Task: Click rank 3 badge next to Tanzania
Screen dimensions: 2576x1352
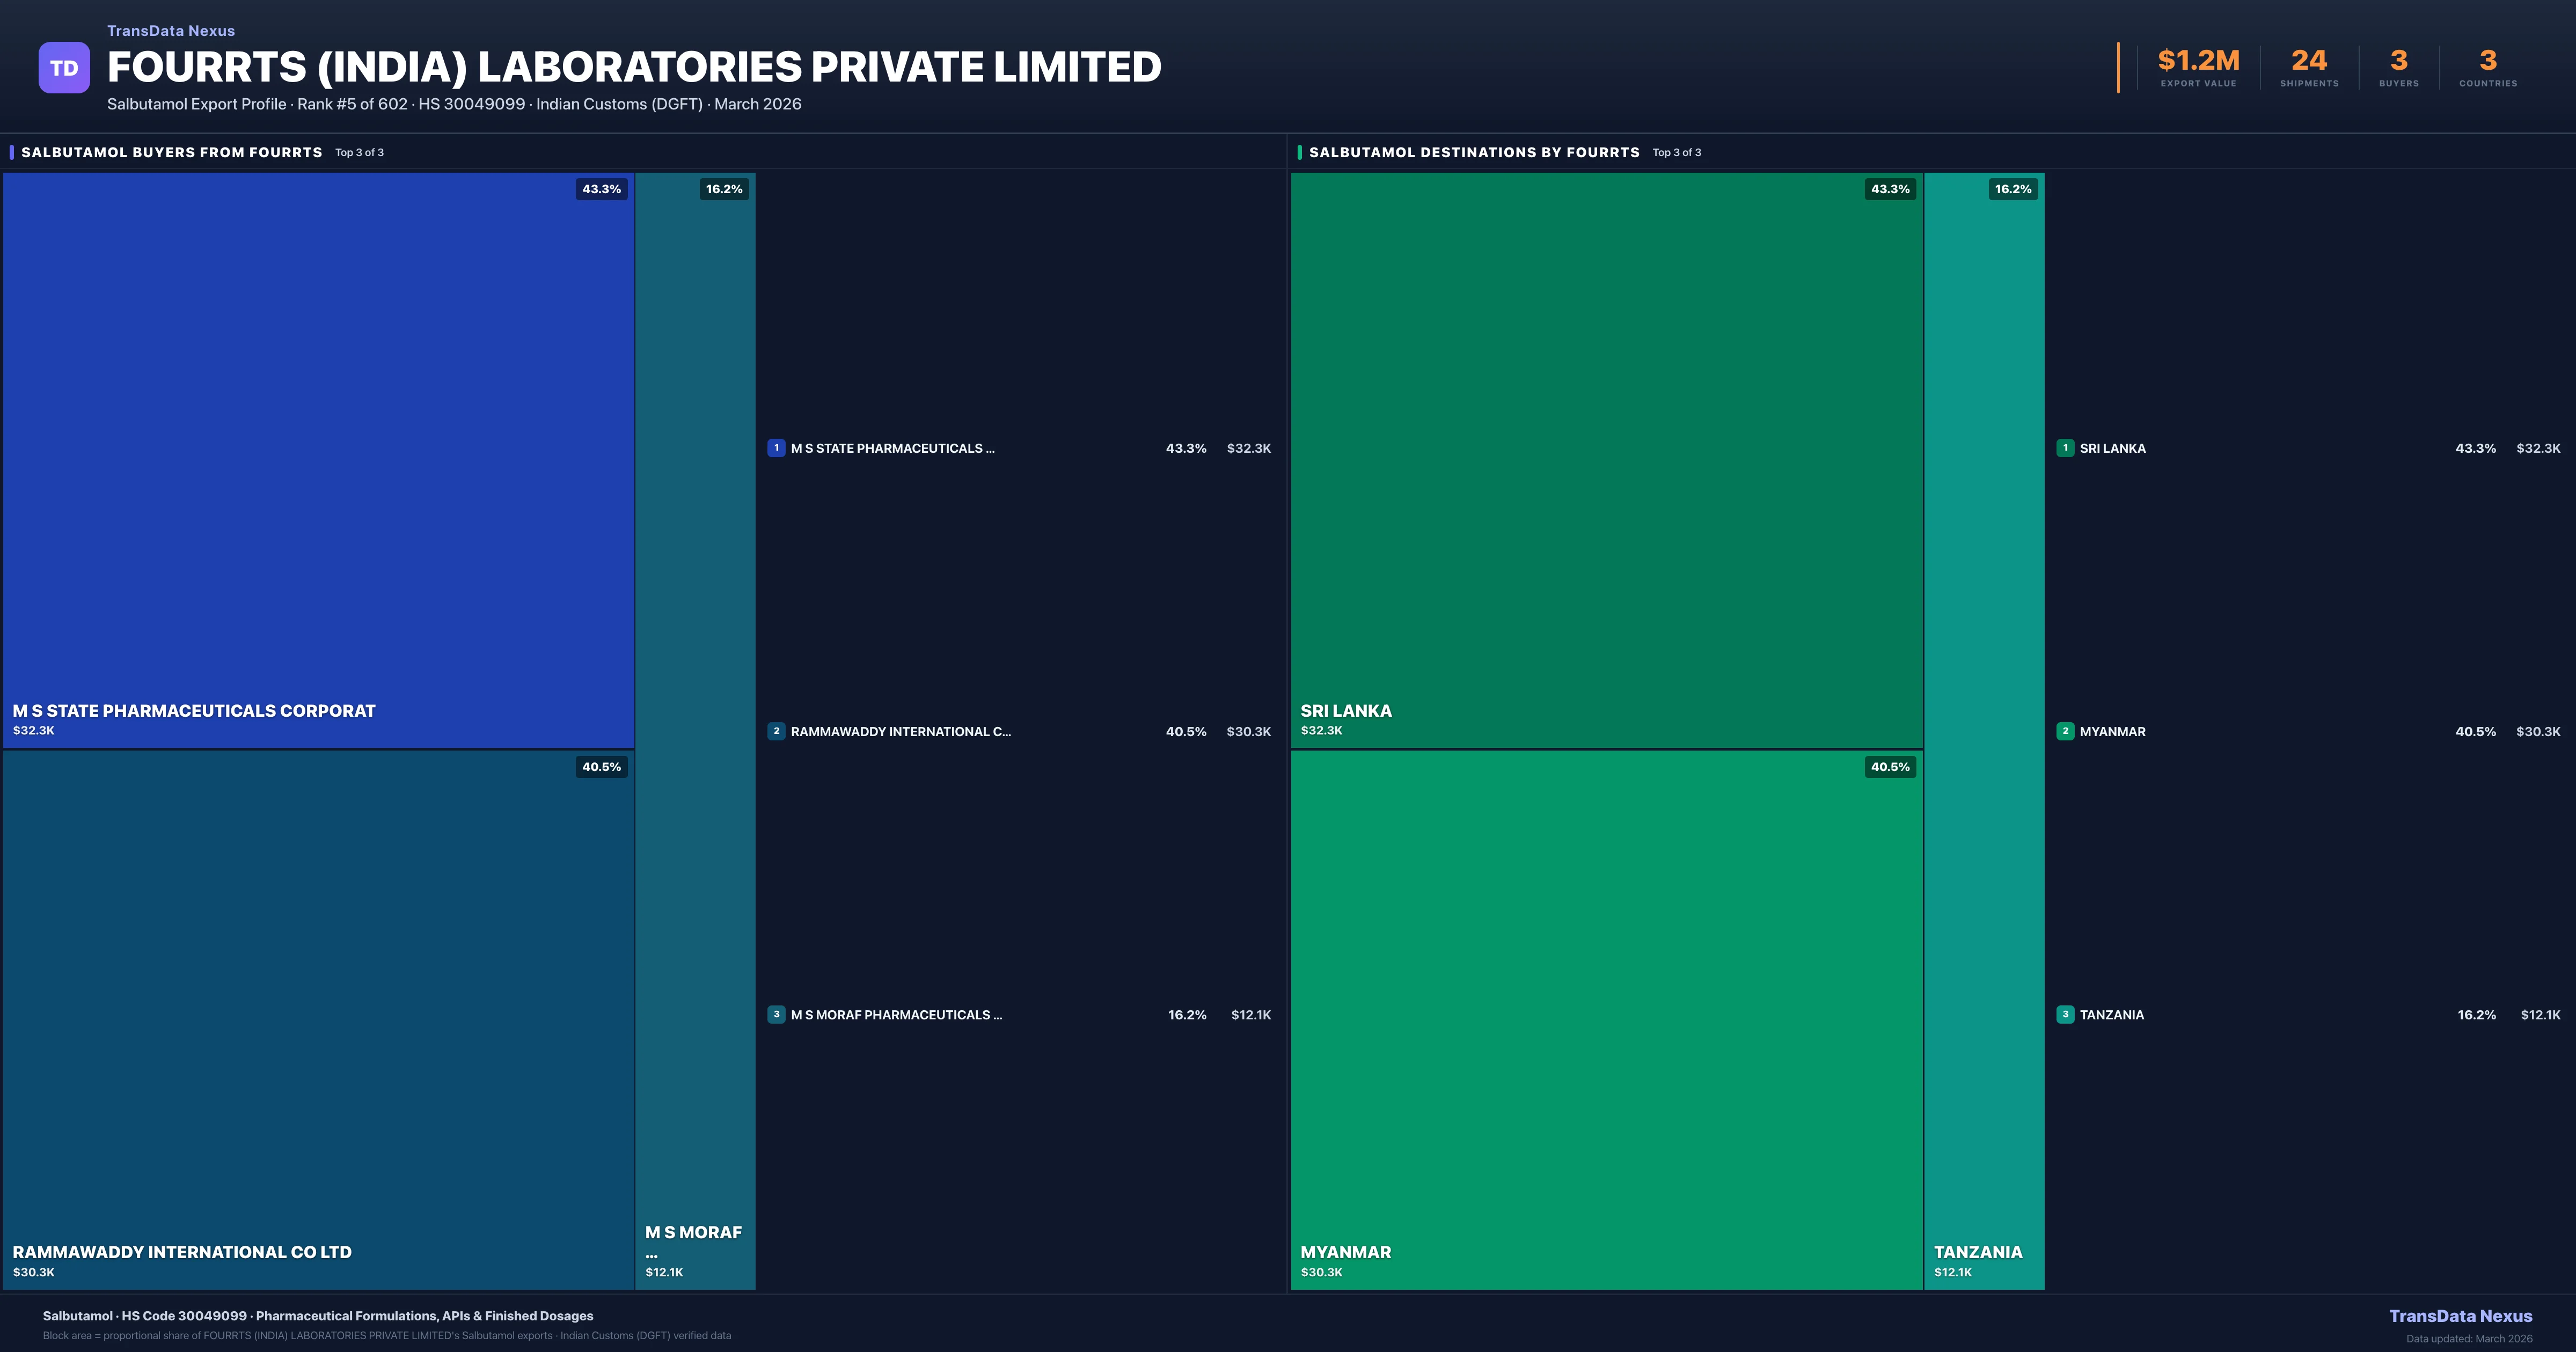Action: pyautogui.click(x=2065, y=1014)
